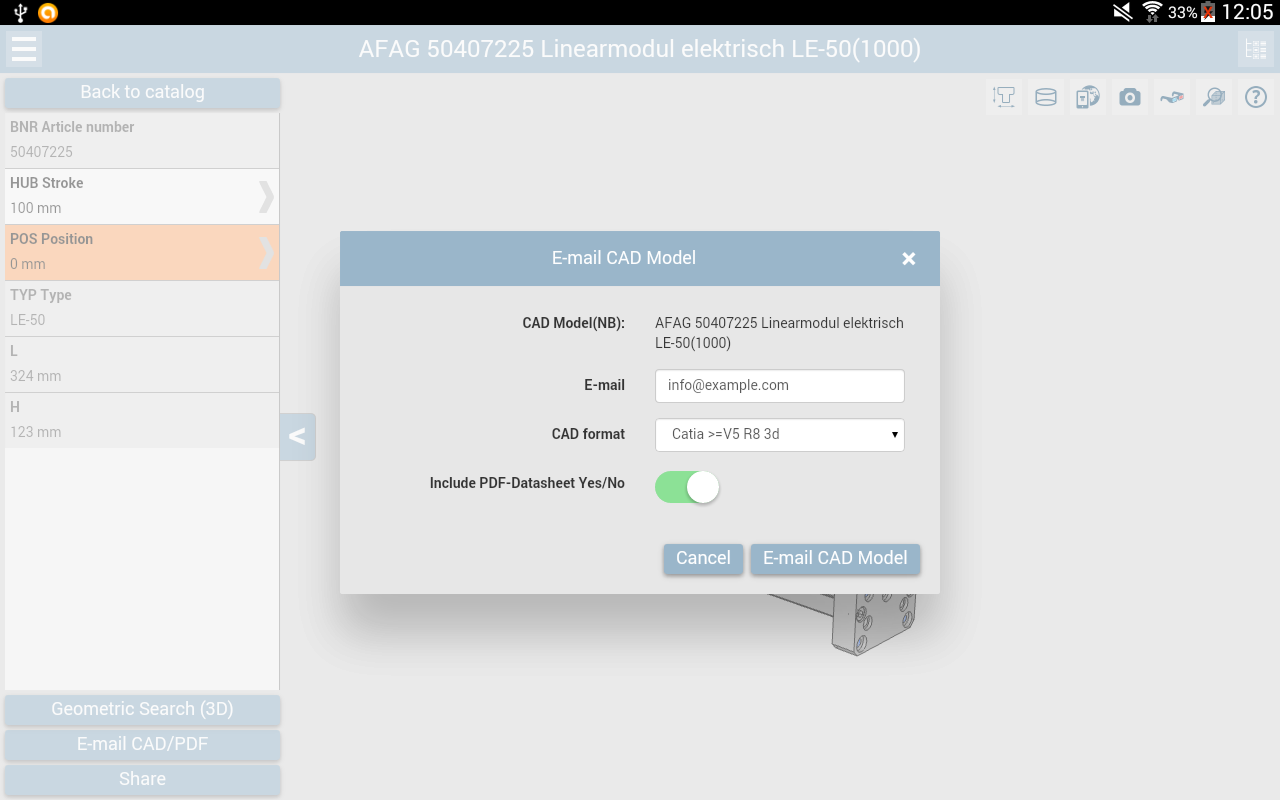Click the CAD Model(NB) name text
1280x800 pixels.
tap(779, 333)
